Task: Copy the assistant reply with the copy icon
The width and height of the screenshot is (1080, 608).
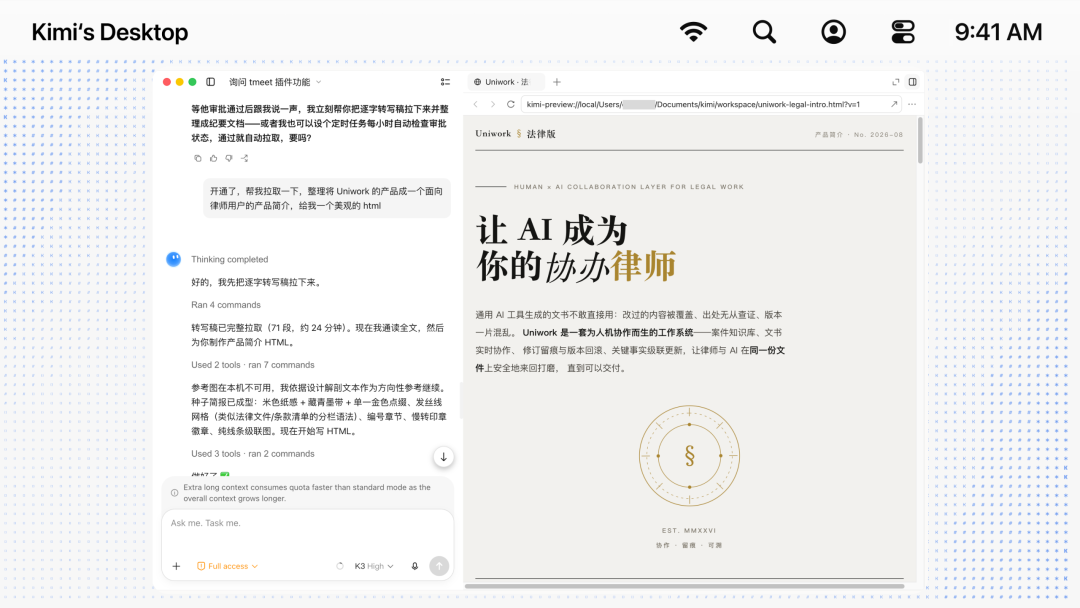Action: point(198,158)
